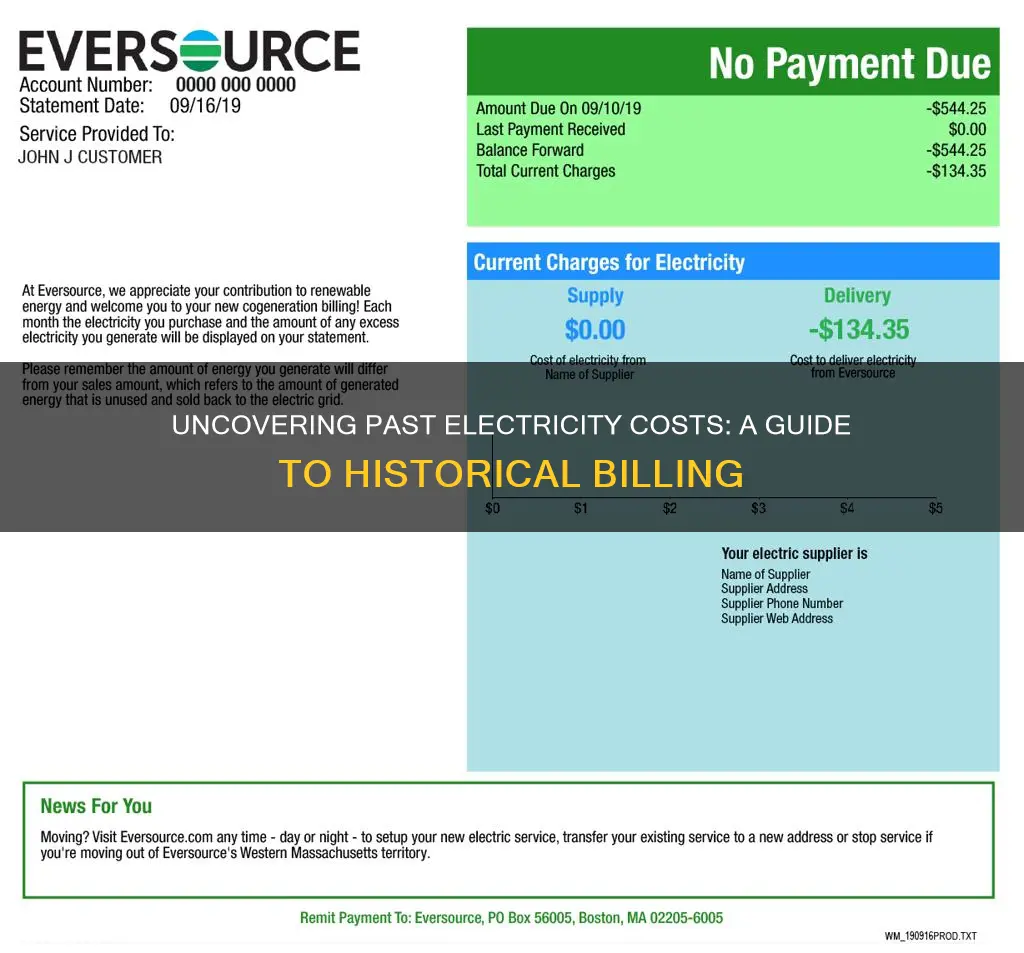The image size is (1024, 953).
Task: Click the WM_190916PROD.TXT footer code
Action: click(931, 936)
